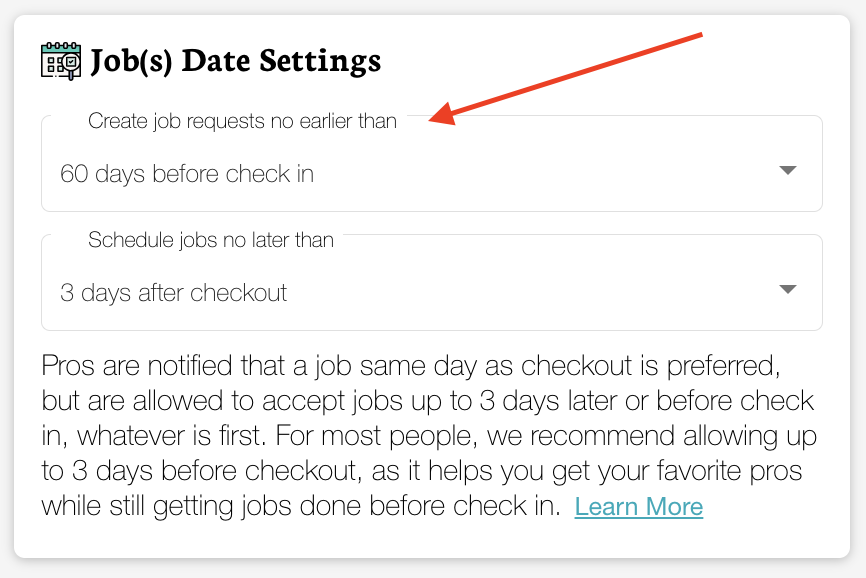Select the "60 days before check in" value text
This screenshot has height=578, width=866.
pyautogui.click(x=187, y=174)
